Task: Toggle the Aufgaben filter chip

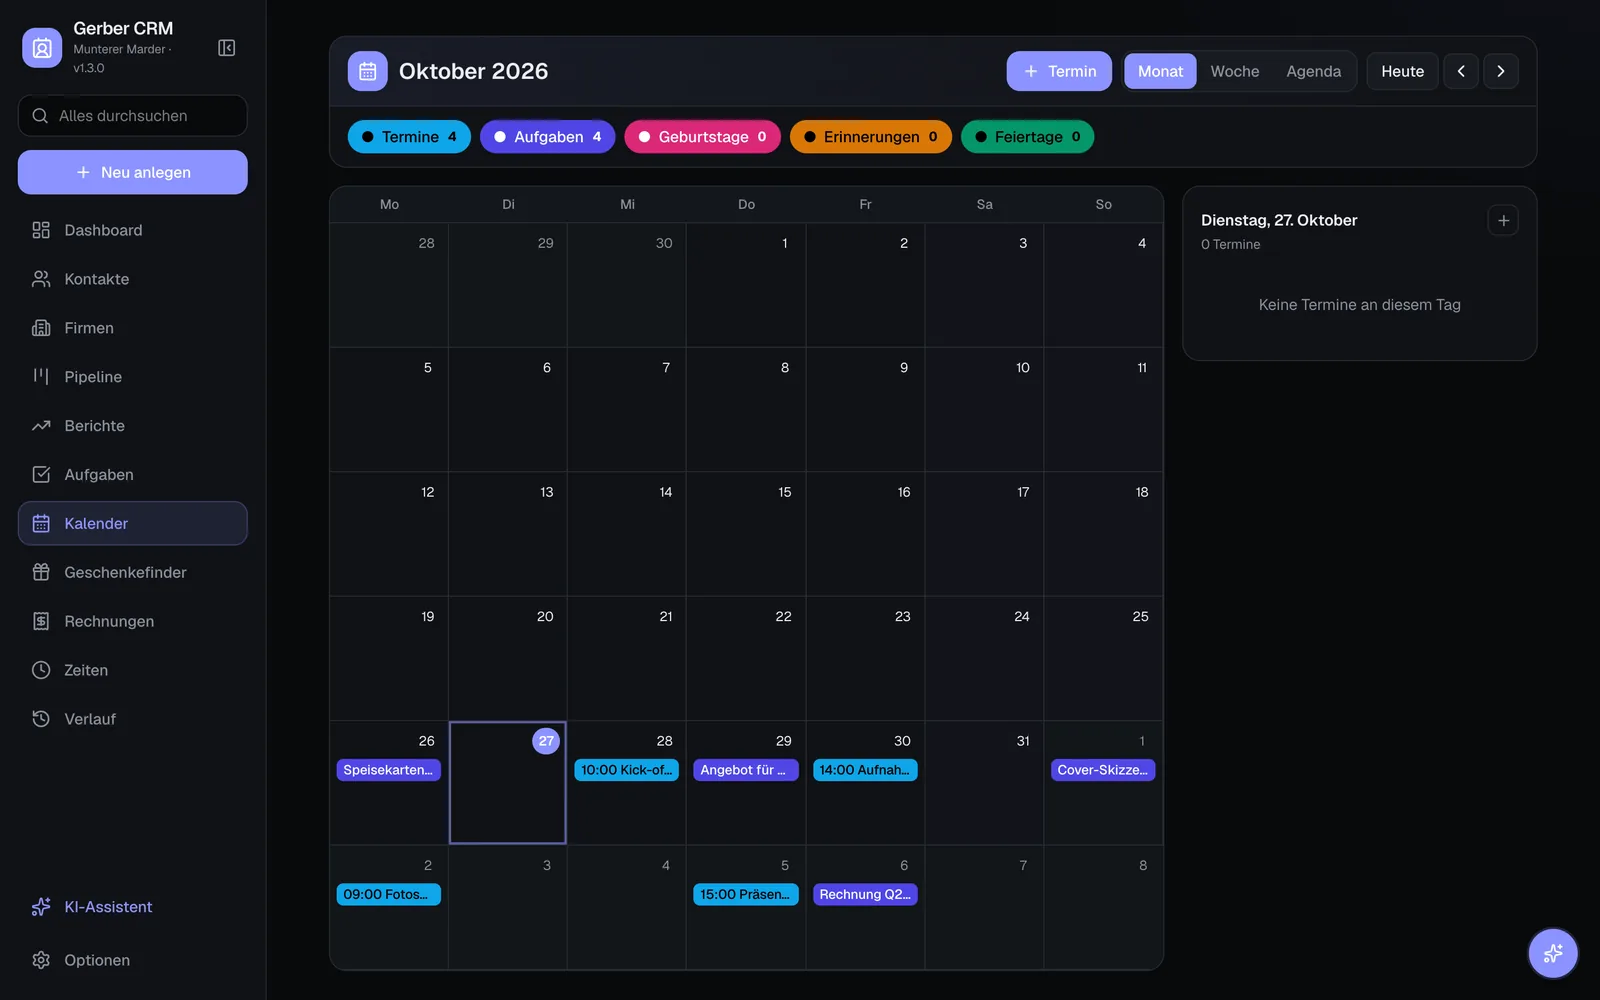Action: point(548,137)
